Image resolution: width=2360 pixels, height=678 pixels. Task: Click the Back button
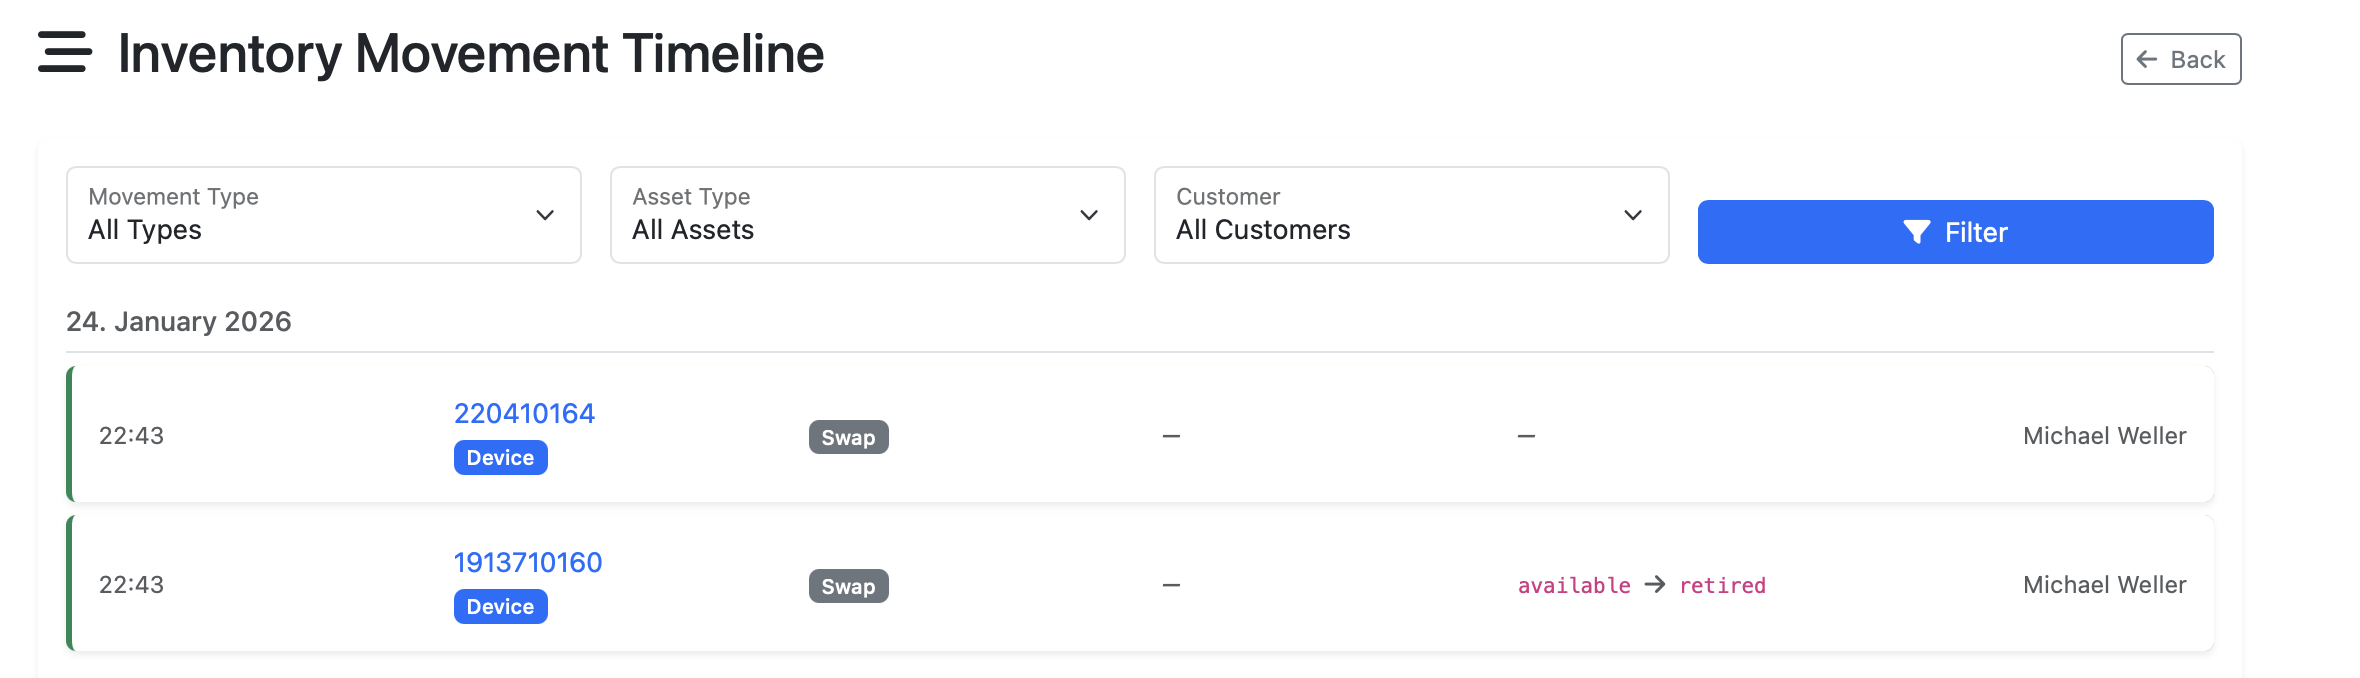(x=2180, y=59)
